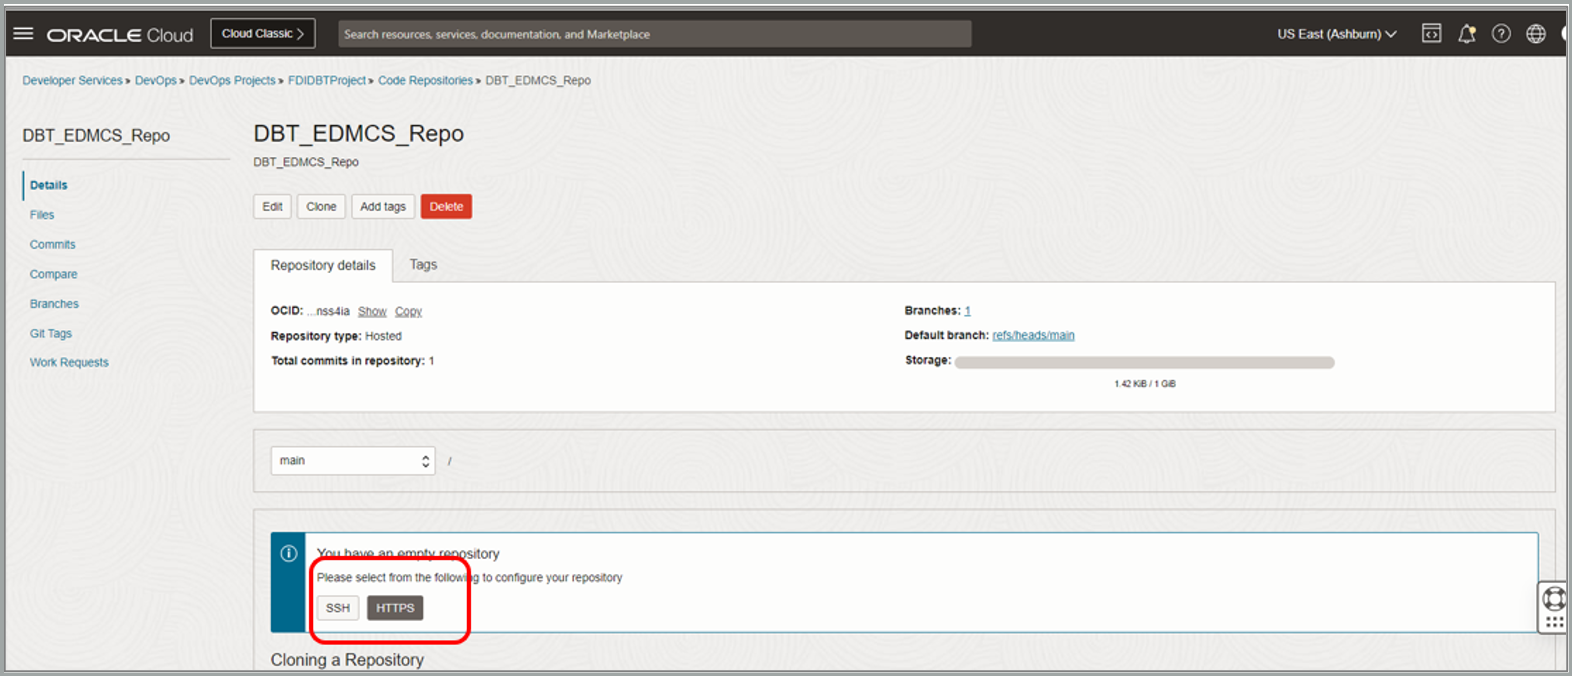Image resolution: width=1572 pixels, height=676 pixels.
Task: Open the main branch selector dropdown
Action: click(353, 461)
